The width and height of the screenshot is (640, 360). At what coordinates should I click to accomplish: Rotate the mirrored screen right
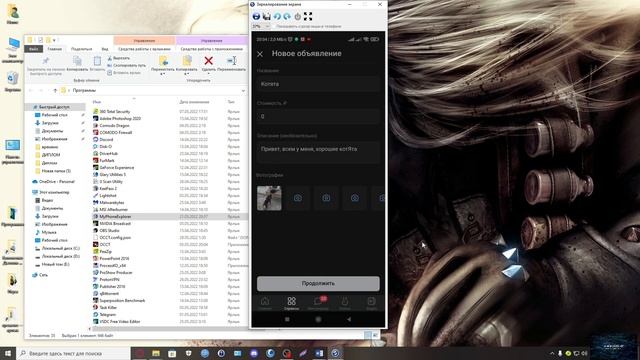[287, 16]
